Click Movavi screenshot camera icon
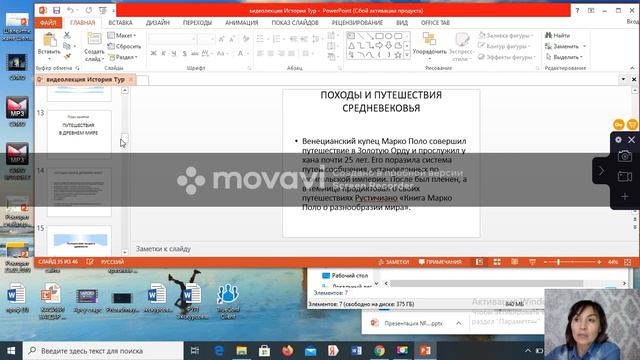The height and width of the screenshot is (360, 640). 624,156
